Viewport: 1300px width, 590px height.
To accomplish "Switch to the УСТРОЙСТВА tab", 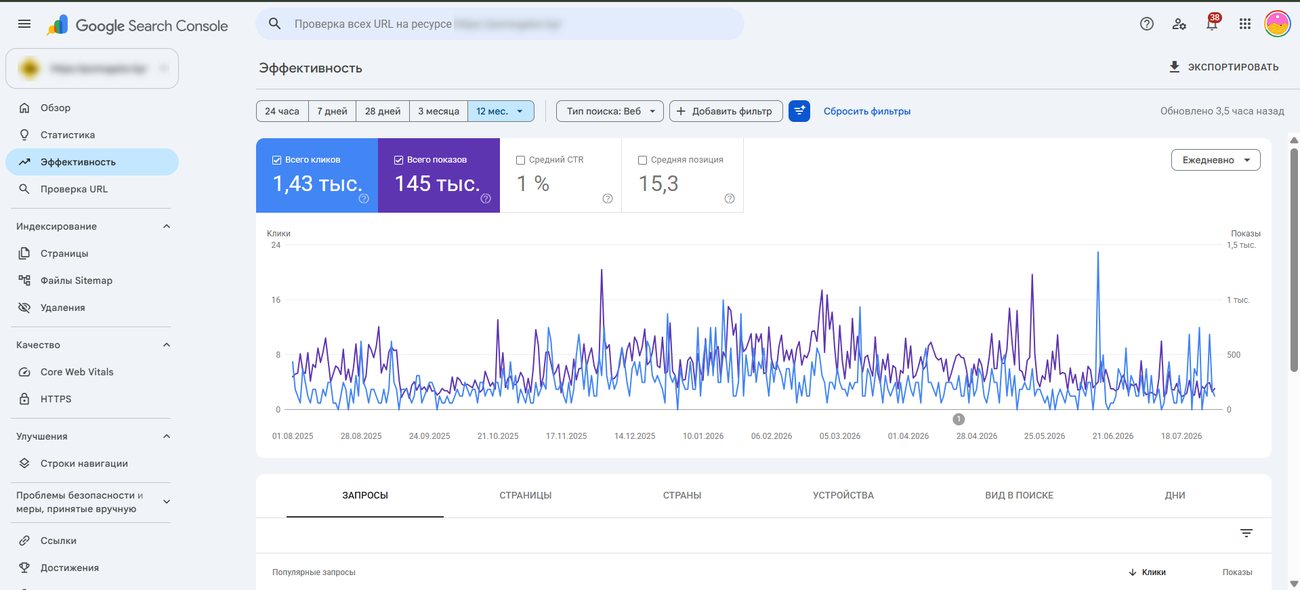I will [x=843, y=495].
